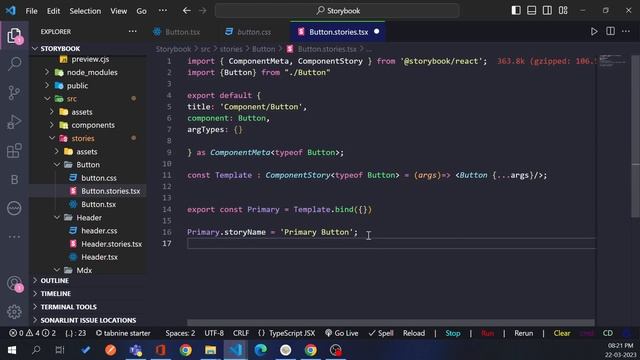Screen dimensions: 640x360
Task: Open the Explorer view in activity bar
Action: 14,36
